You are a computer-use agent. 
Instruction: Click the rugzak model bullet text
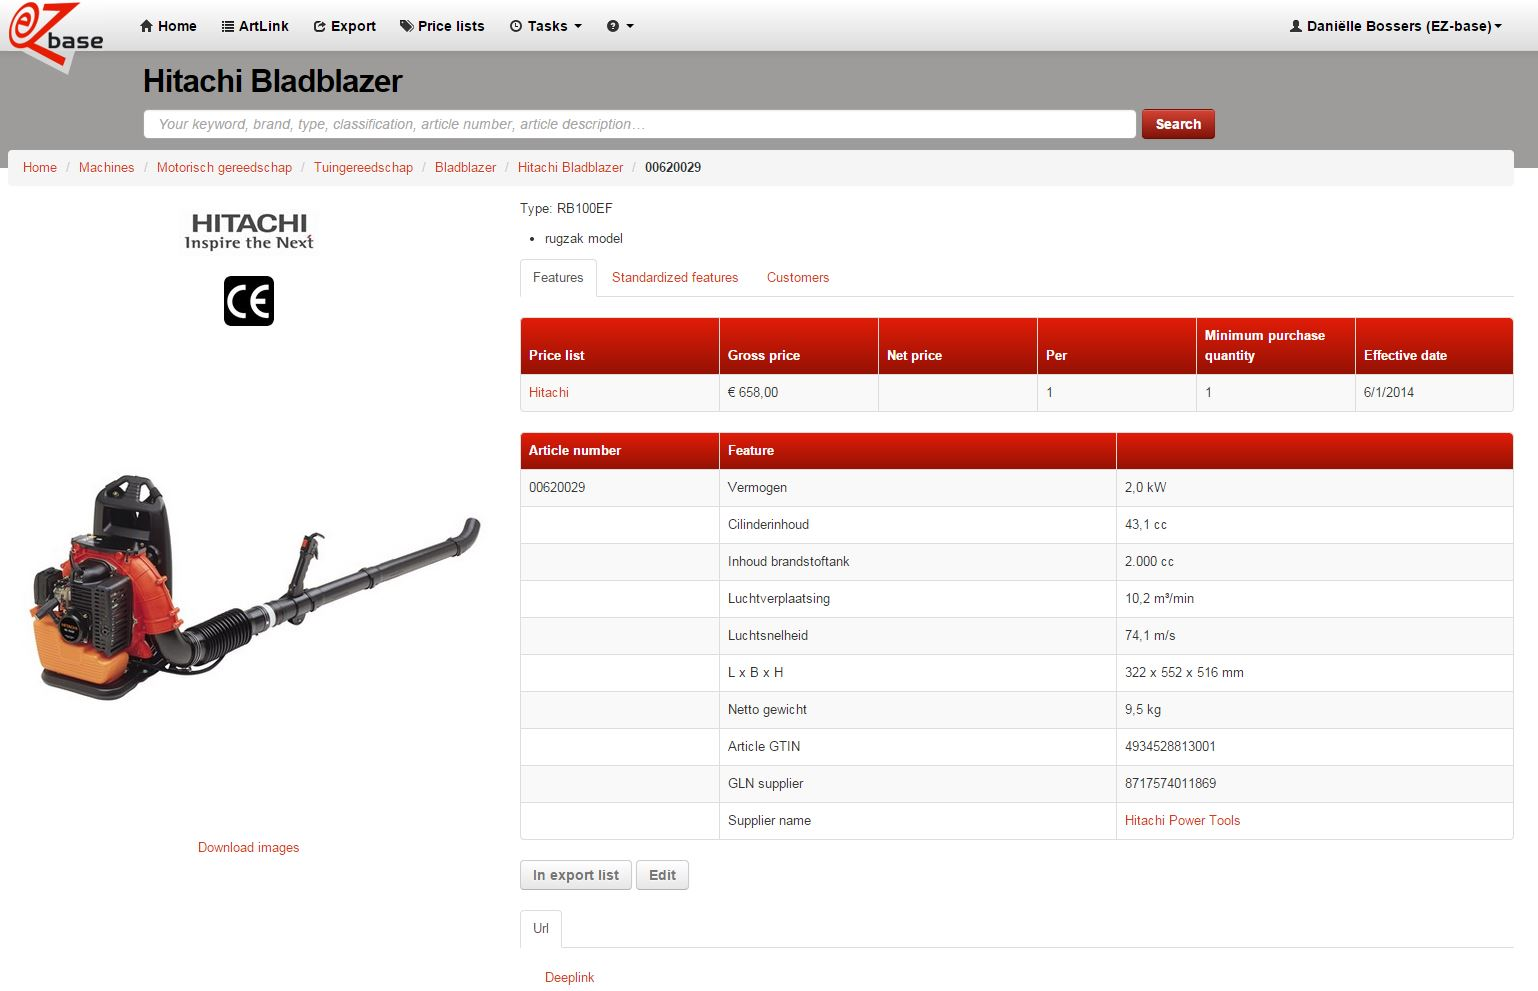584,238
